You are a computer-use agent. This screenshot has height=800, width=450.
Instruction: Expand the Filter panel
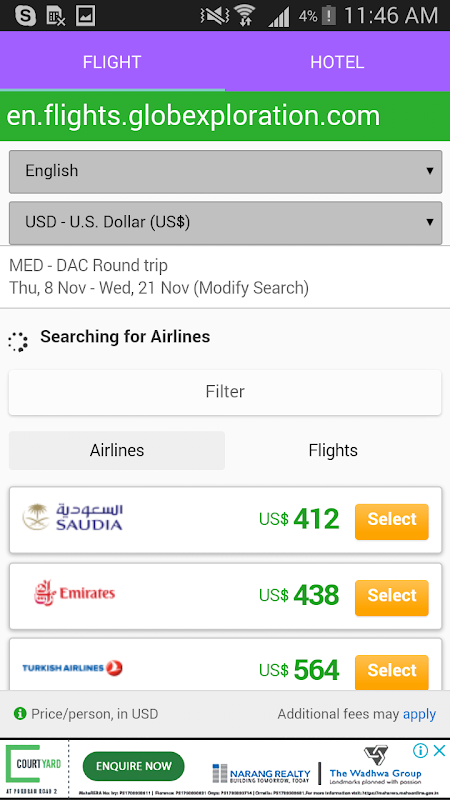[x=225, y=392]
